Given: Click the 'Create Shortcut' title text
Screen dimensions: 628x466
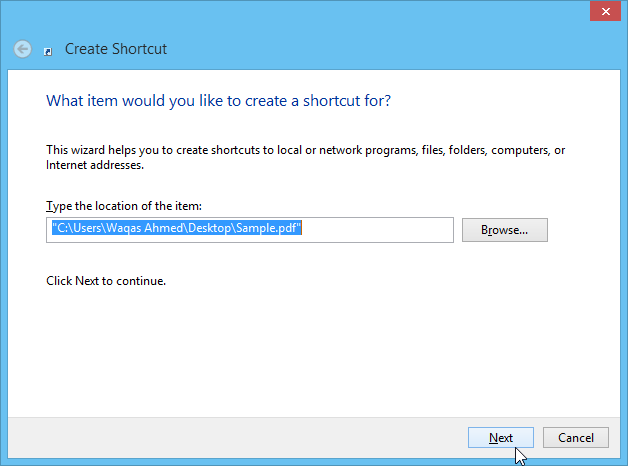Looking at the screenshot, I should pos(116,49).
